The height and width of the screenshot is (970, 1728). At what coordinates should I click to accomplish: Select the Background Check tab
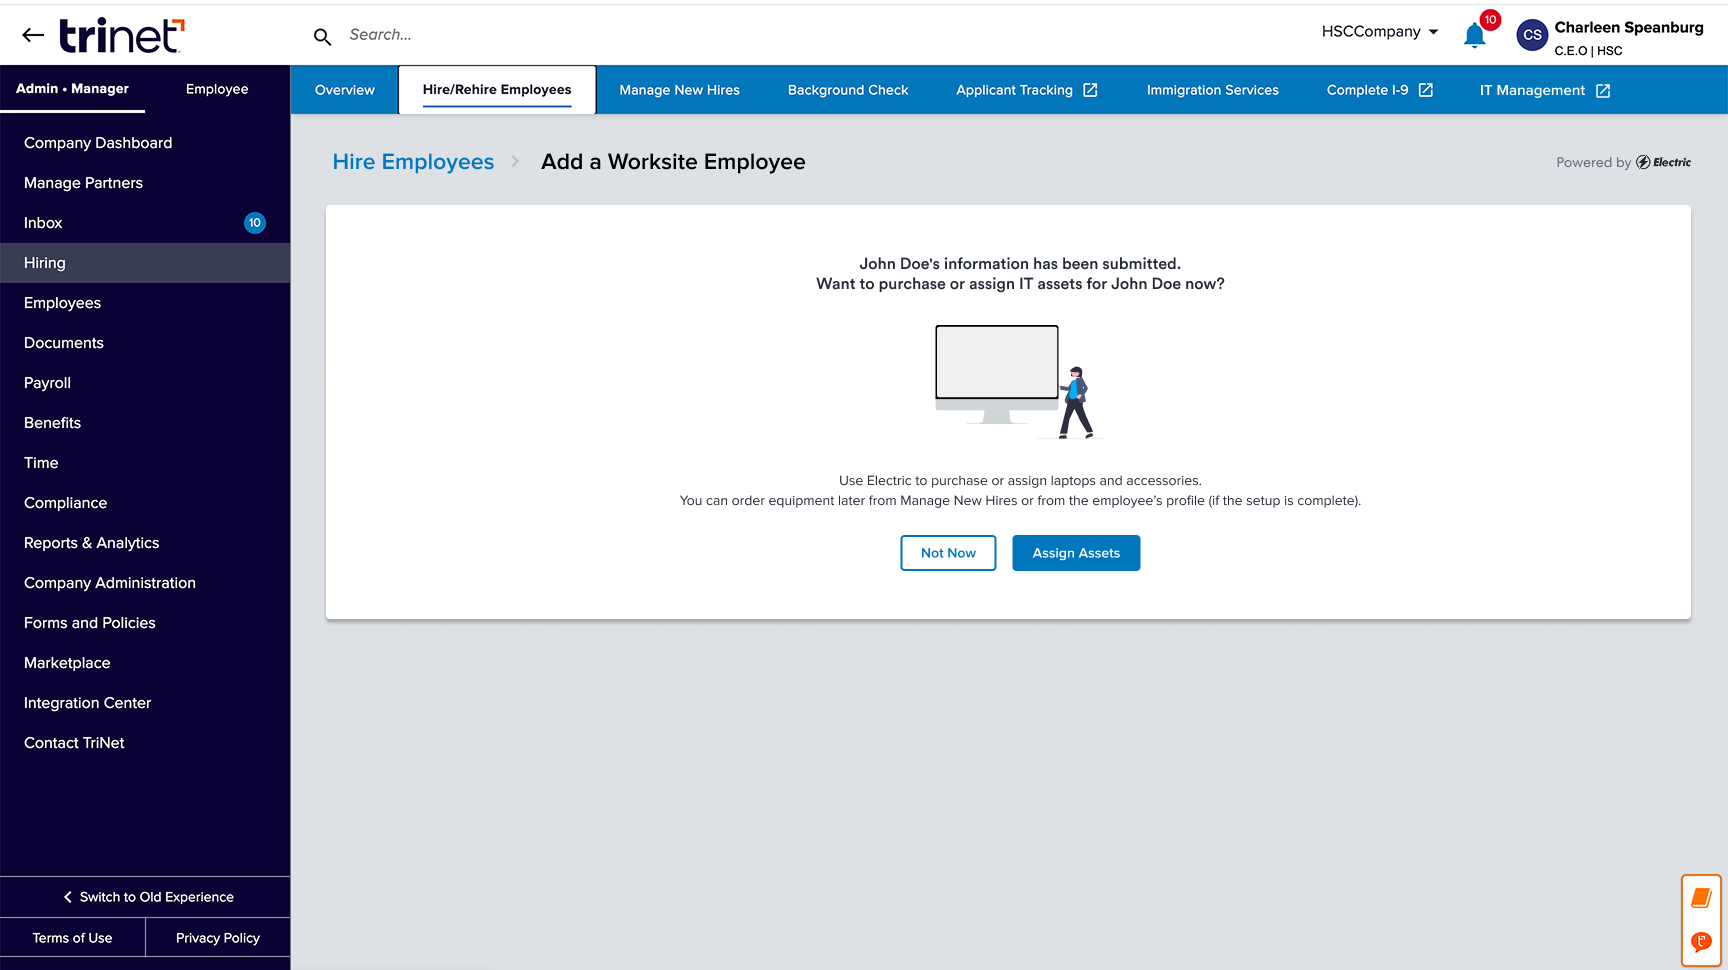click(x=847, y=89)
